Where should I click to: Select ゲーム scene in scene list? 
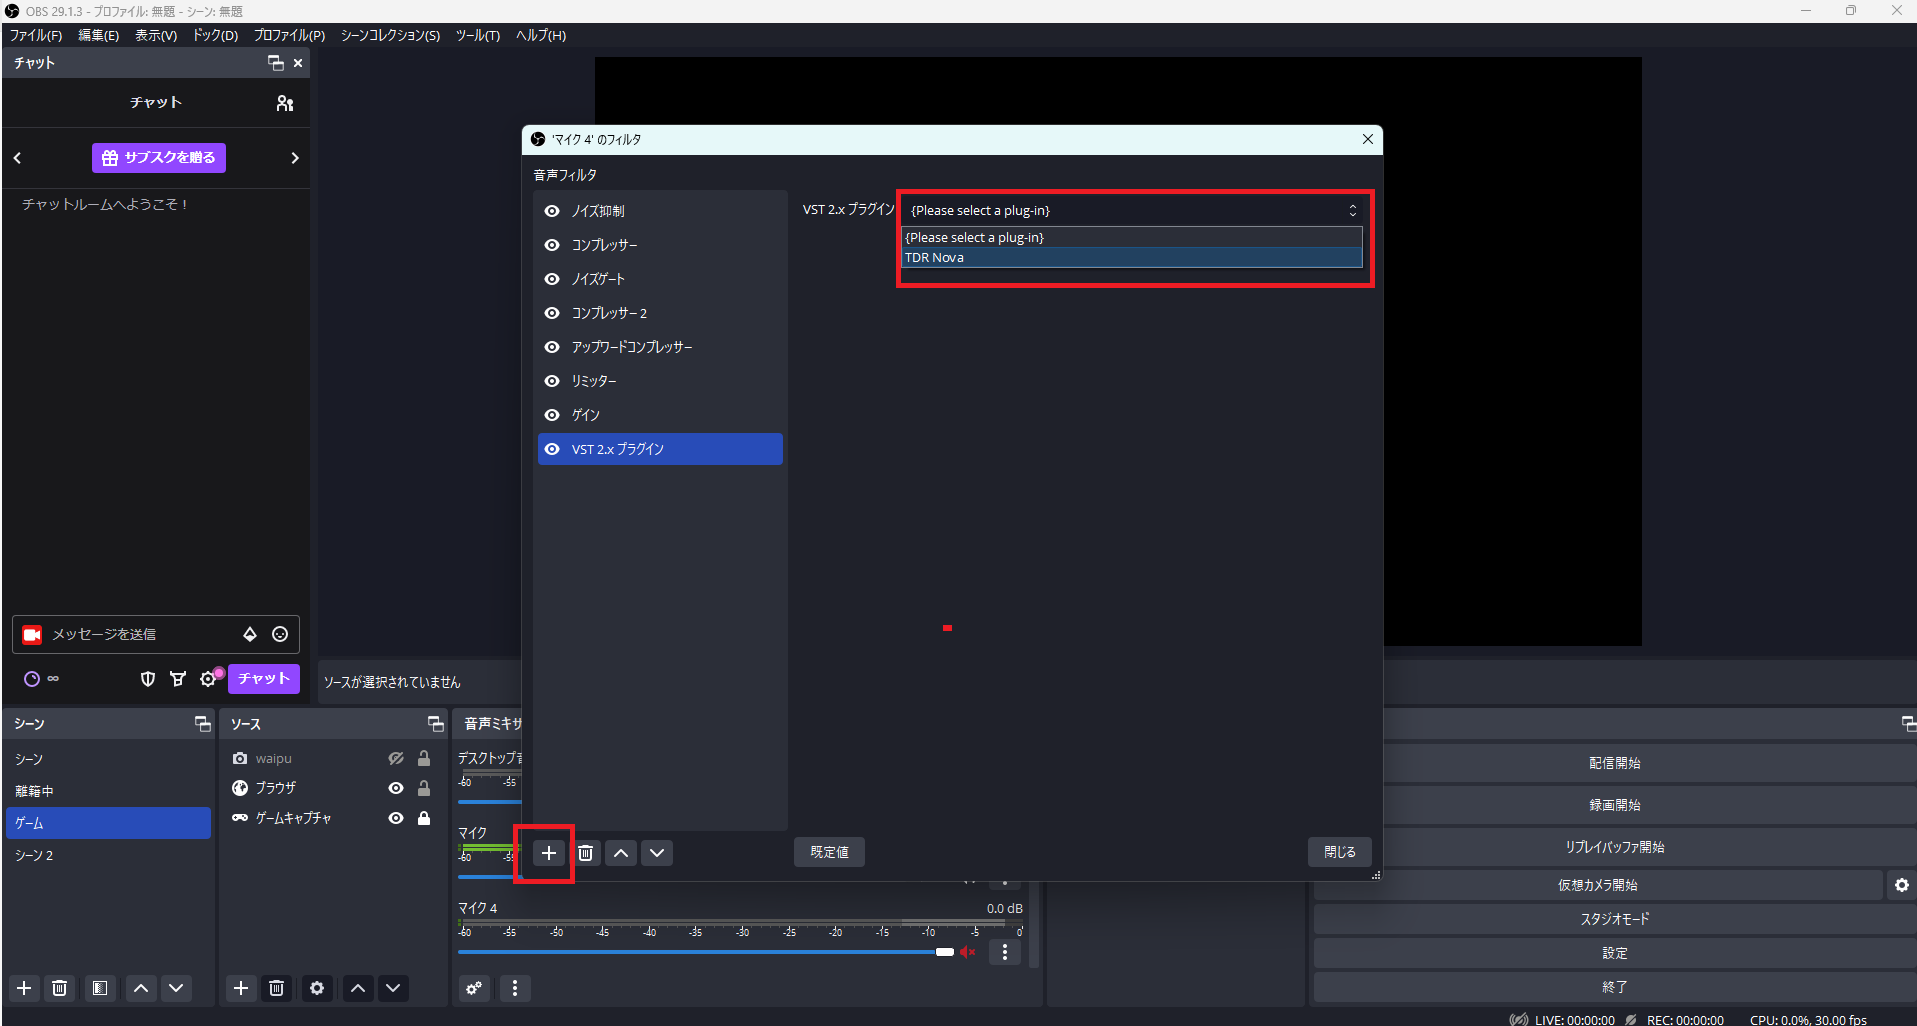pos(108,823)
